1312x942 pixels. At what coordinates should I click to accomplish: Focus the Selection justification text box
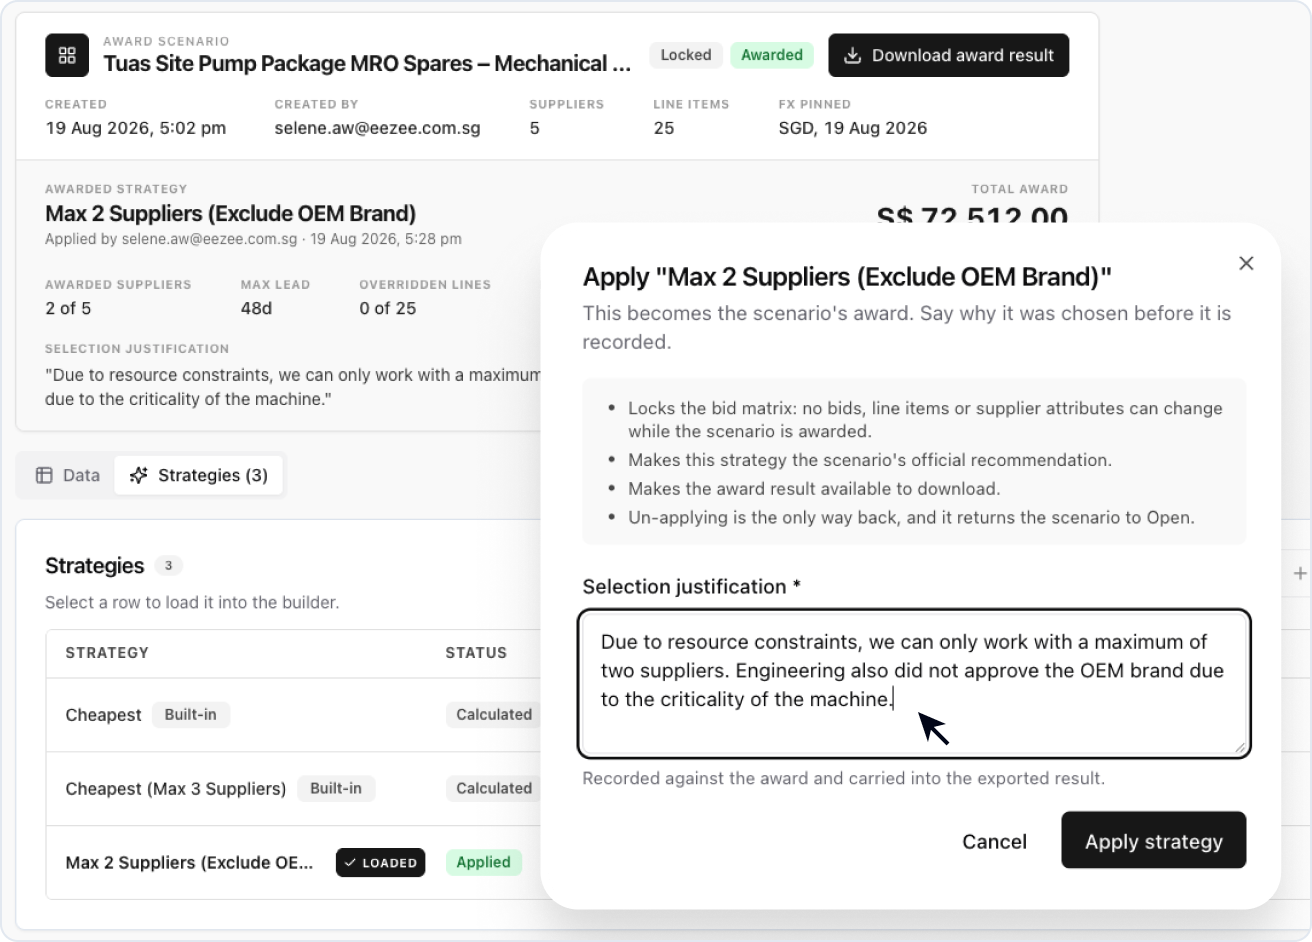coord(914,683)
